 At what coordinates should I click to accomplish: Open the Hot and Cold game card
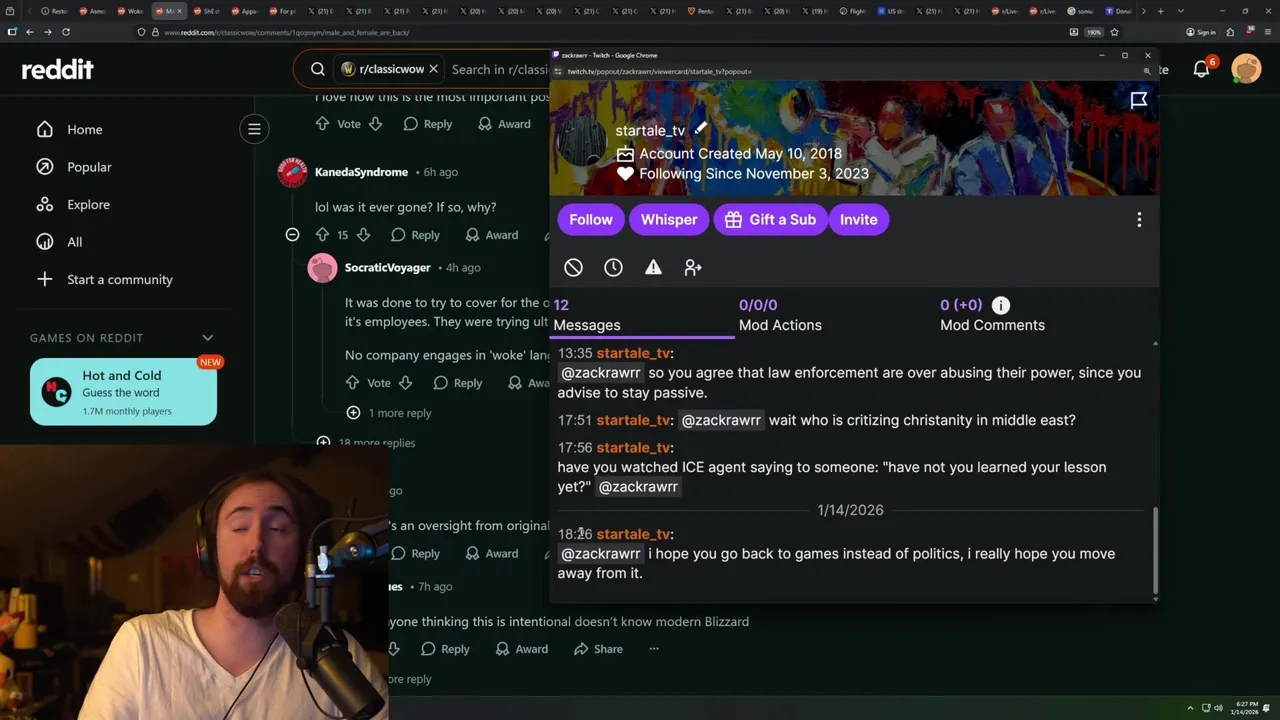coord(123,392)
